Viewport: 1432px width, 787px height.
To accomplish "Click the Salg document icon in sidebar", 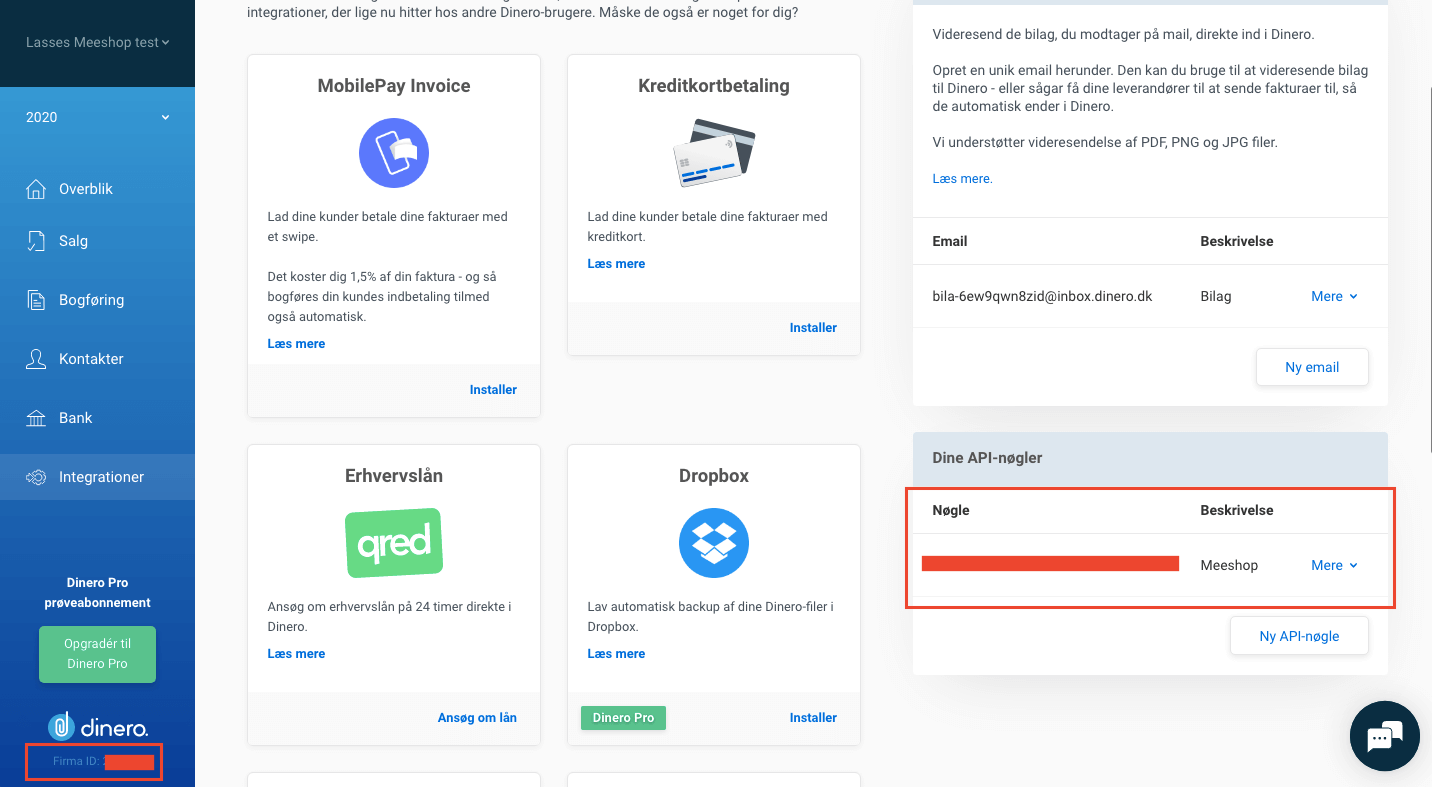I will (36, 241).
